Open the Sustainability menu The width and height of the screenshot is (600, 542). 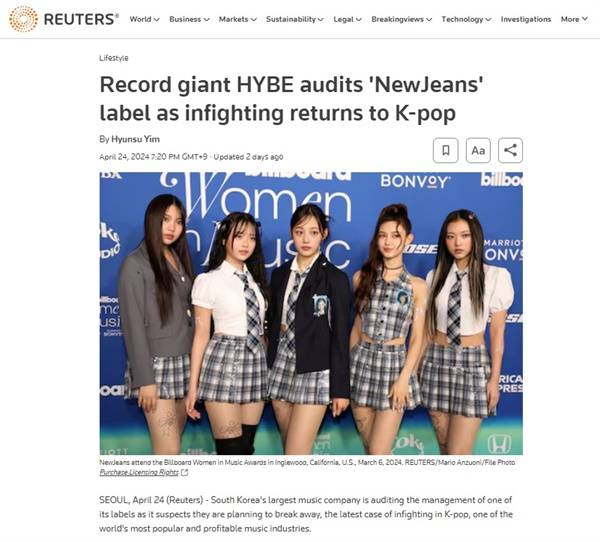[x=295, y=19]
